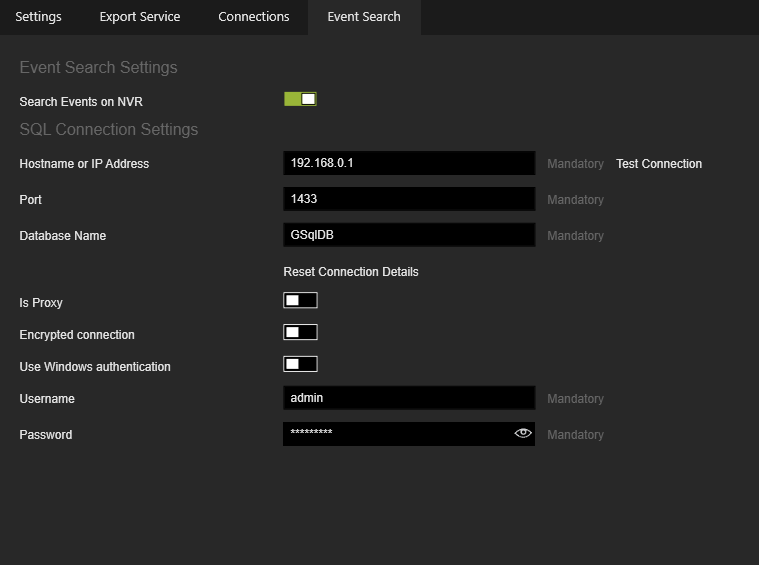Toggle Search Events on NVR switch
The image size is (759, 565).
coord(300,99)
